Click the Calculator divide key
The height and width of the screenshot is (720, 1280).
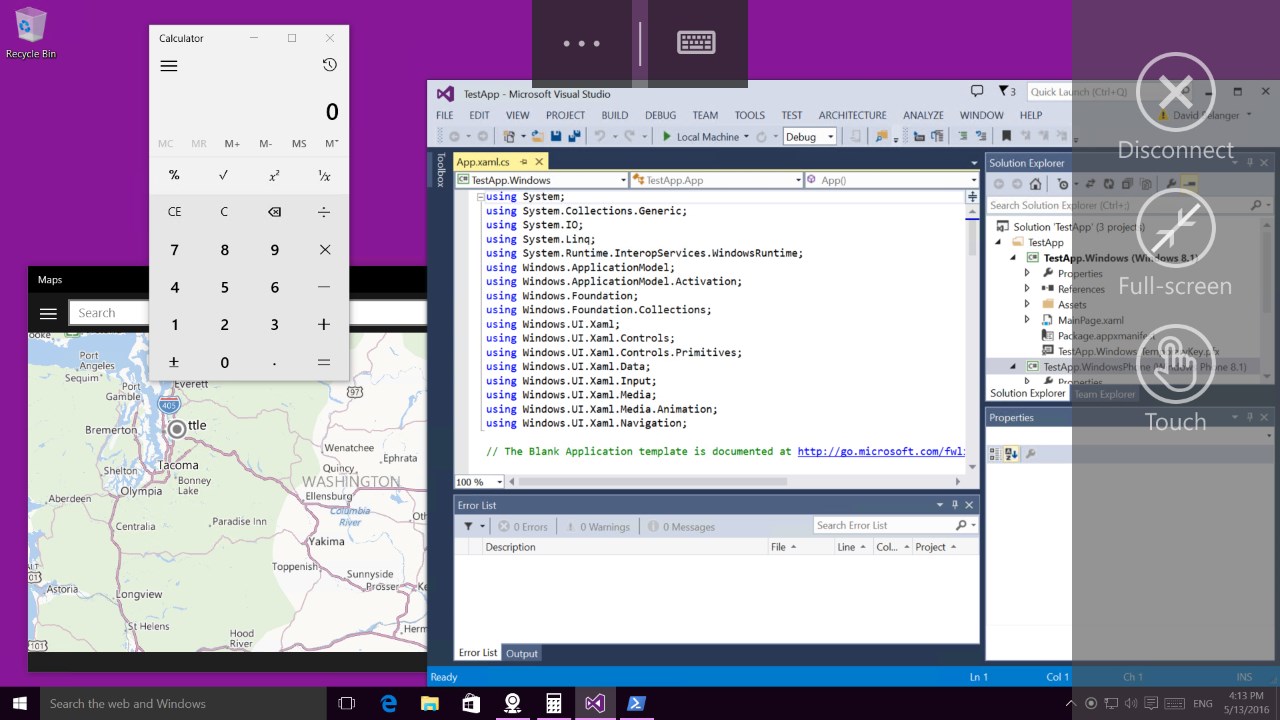click(324, 212)
